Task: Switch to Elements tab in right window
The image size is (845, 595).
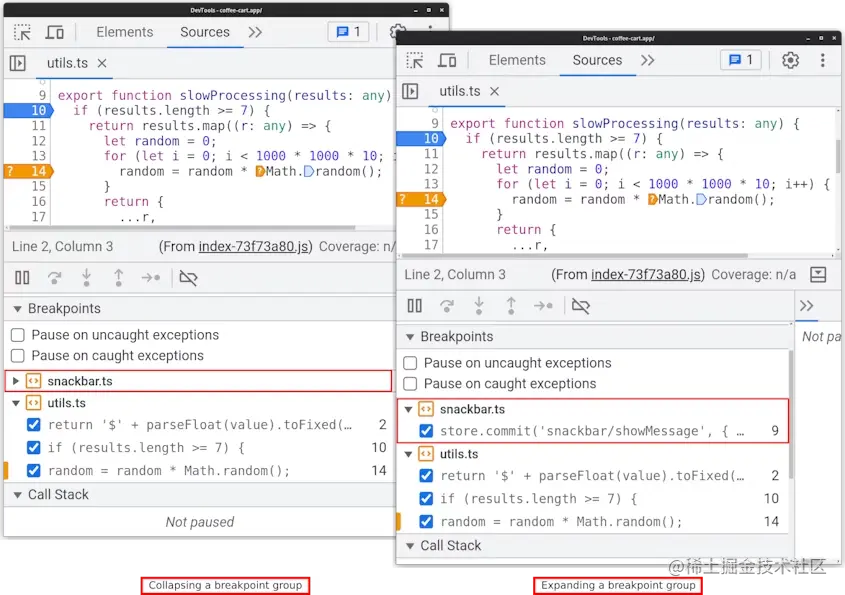Action: pos(517,60)
